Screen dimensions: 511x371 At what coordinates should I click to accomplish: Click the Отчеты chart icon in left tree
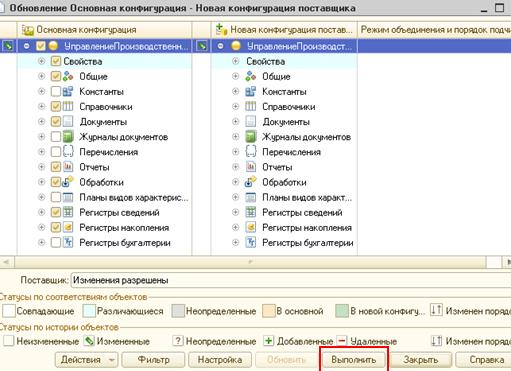68,167
